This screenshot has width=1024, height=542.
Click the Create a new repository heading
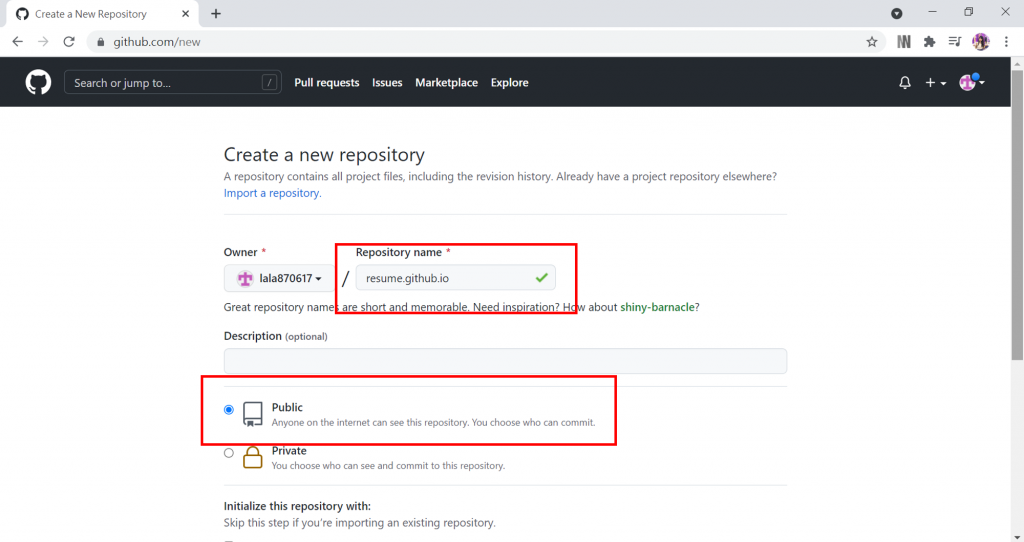(324, 154)
